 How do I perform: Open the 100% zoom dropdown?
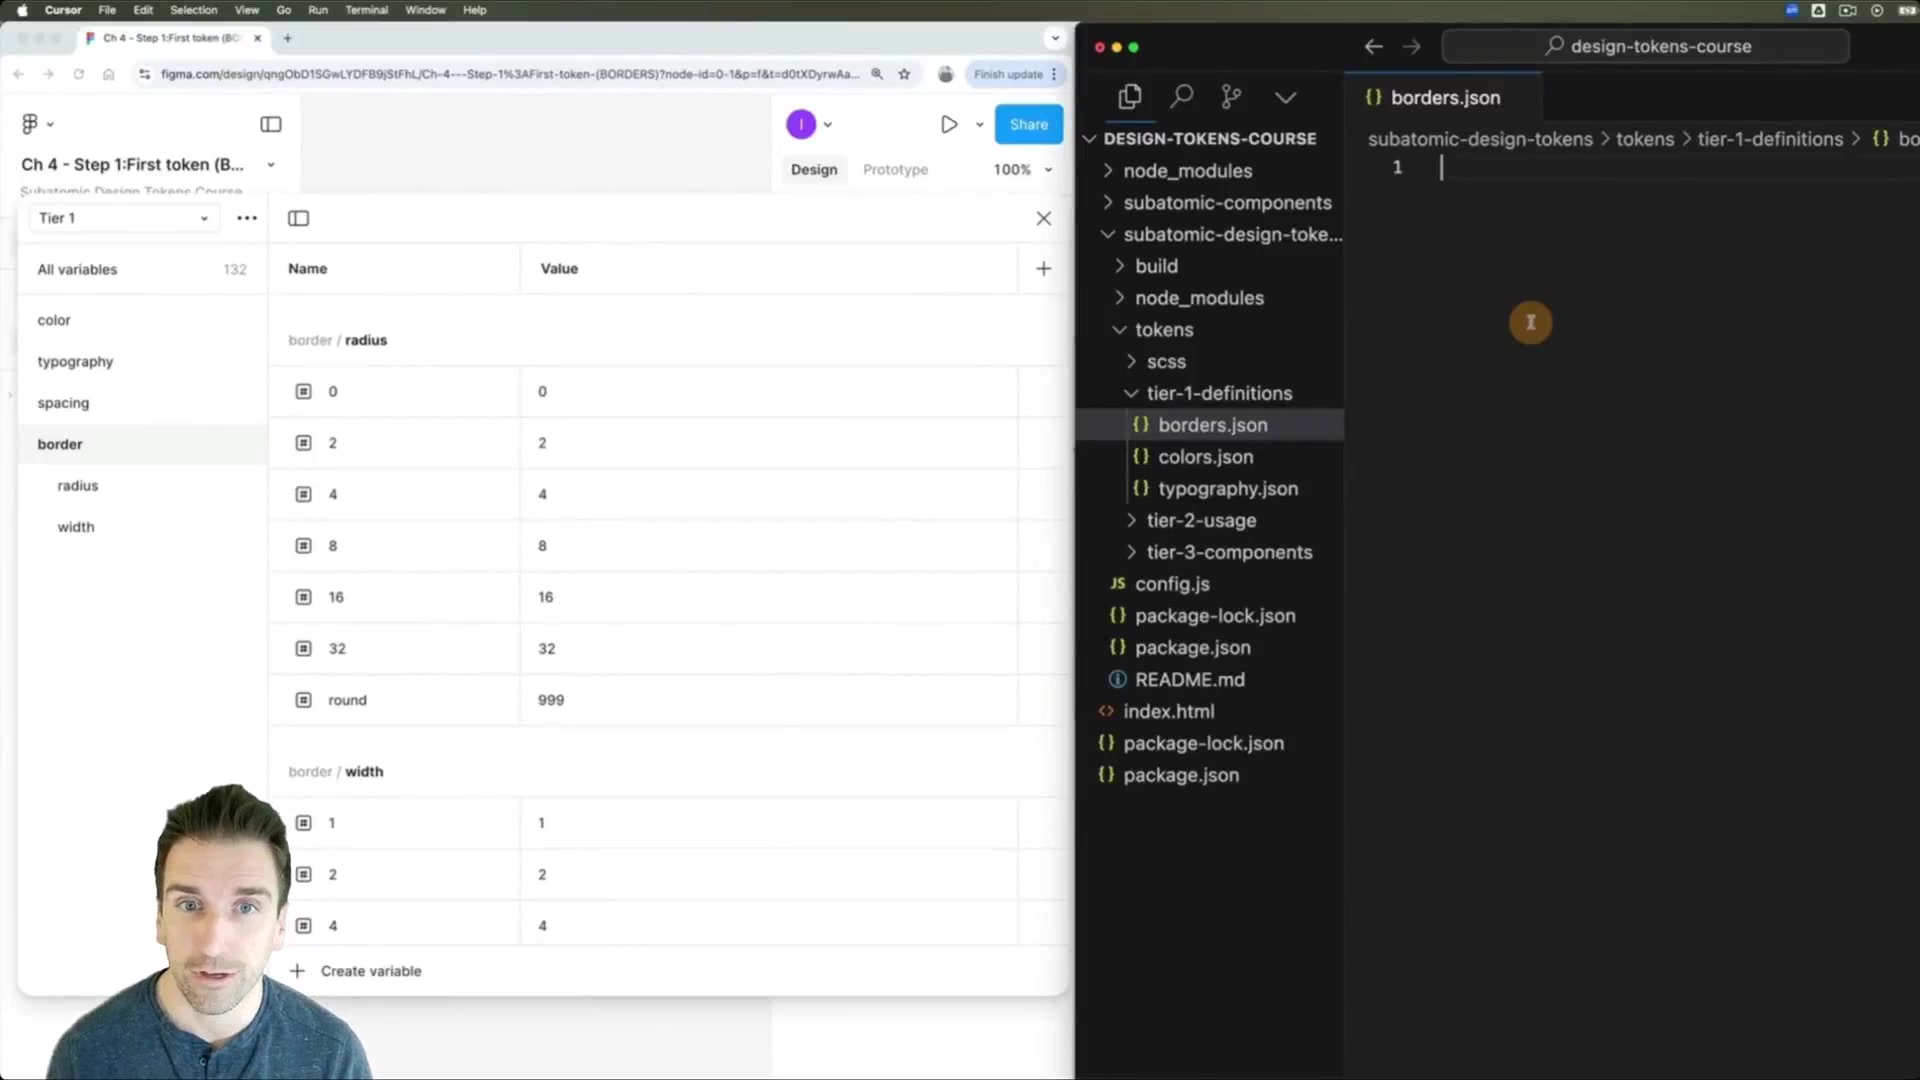(x=1023, y=170)
